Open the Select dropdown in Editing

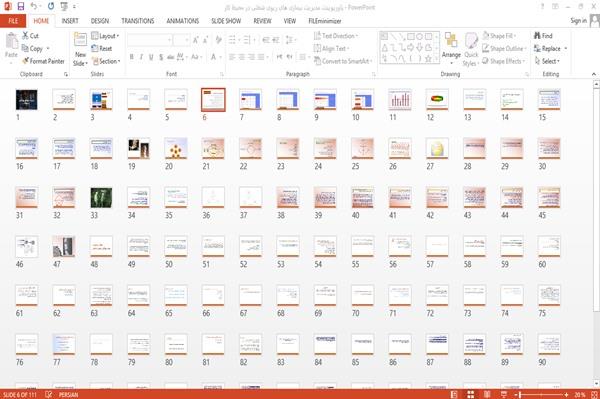point(547,61)
